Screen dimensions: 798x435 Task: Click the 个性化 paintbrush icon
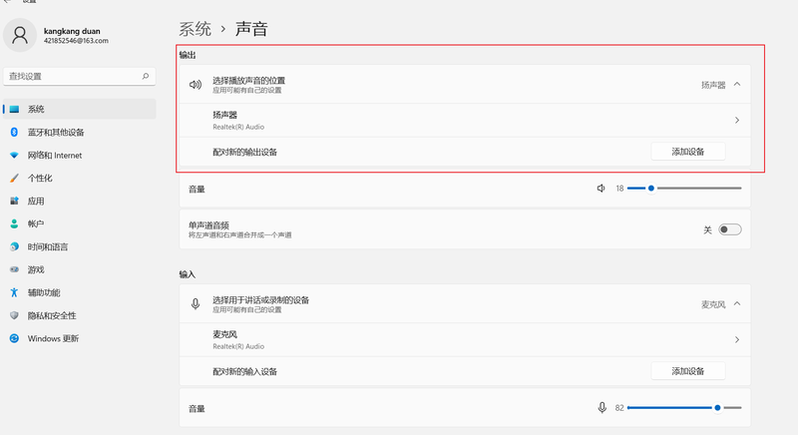[x=14, y=178]
